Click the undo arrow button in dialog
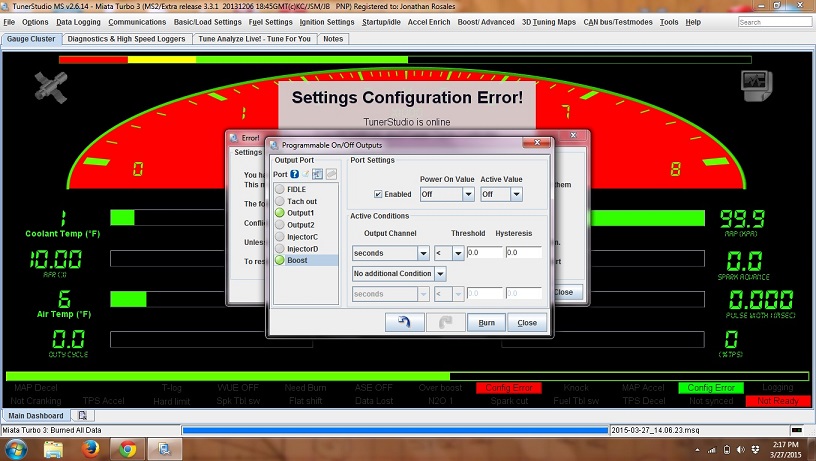The width and height of the screenshot is (816, 461). [x=403, y=322]
